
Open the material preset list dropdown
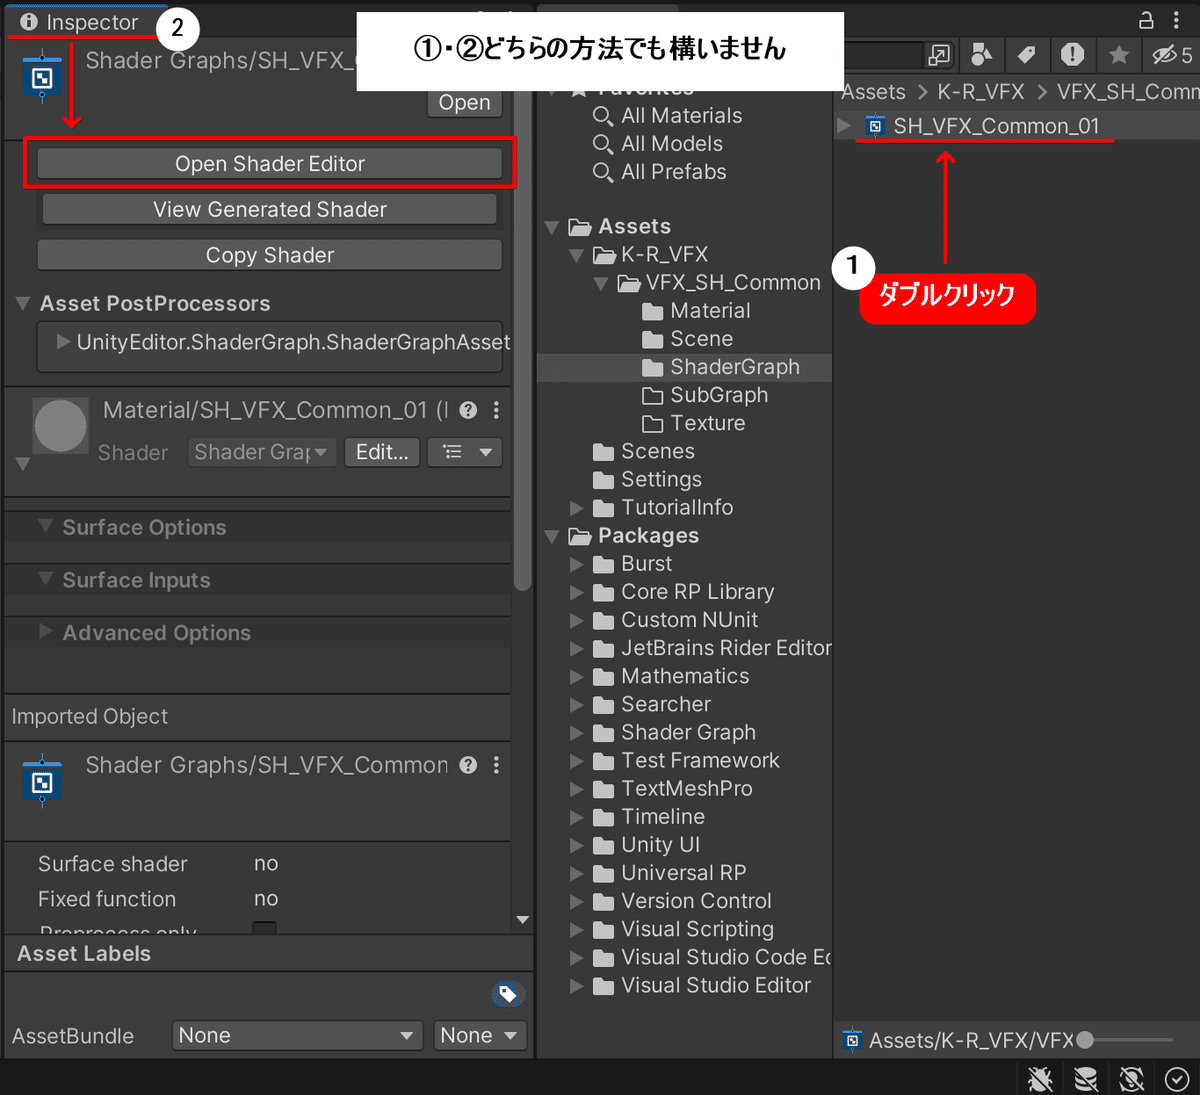(465, 452)
